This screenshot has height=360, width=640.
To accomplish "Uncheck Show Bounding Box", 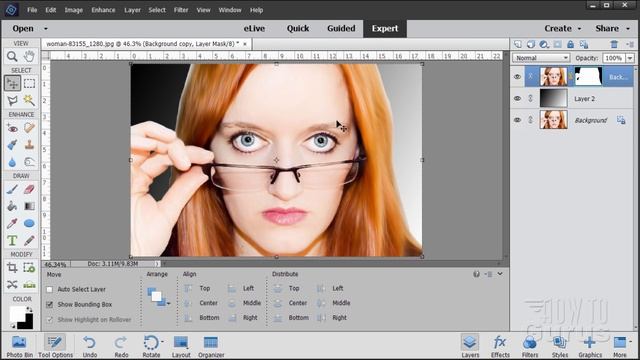I will tap(50, 304).
